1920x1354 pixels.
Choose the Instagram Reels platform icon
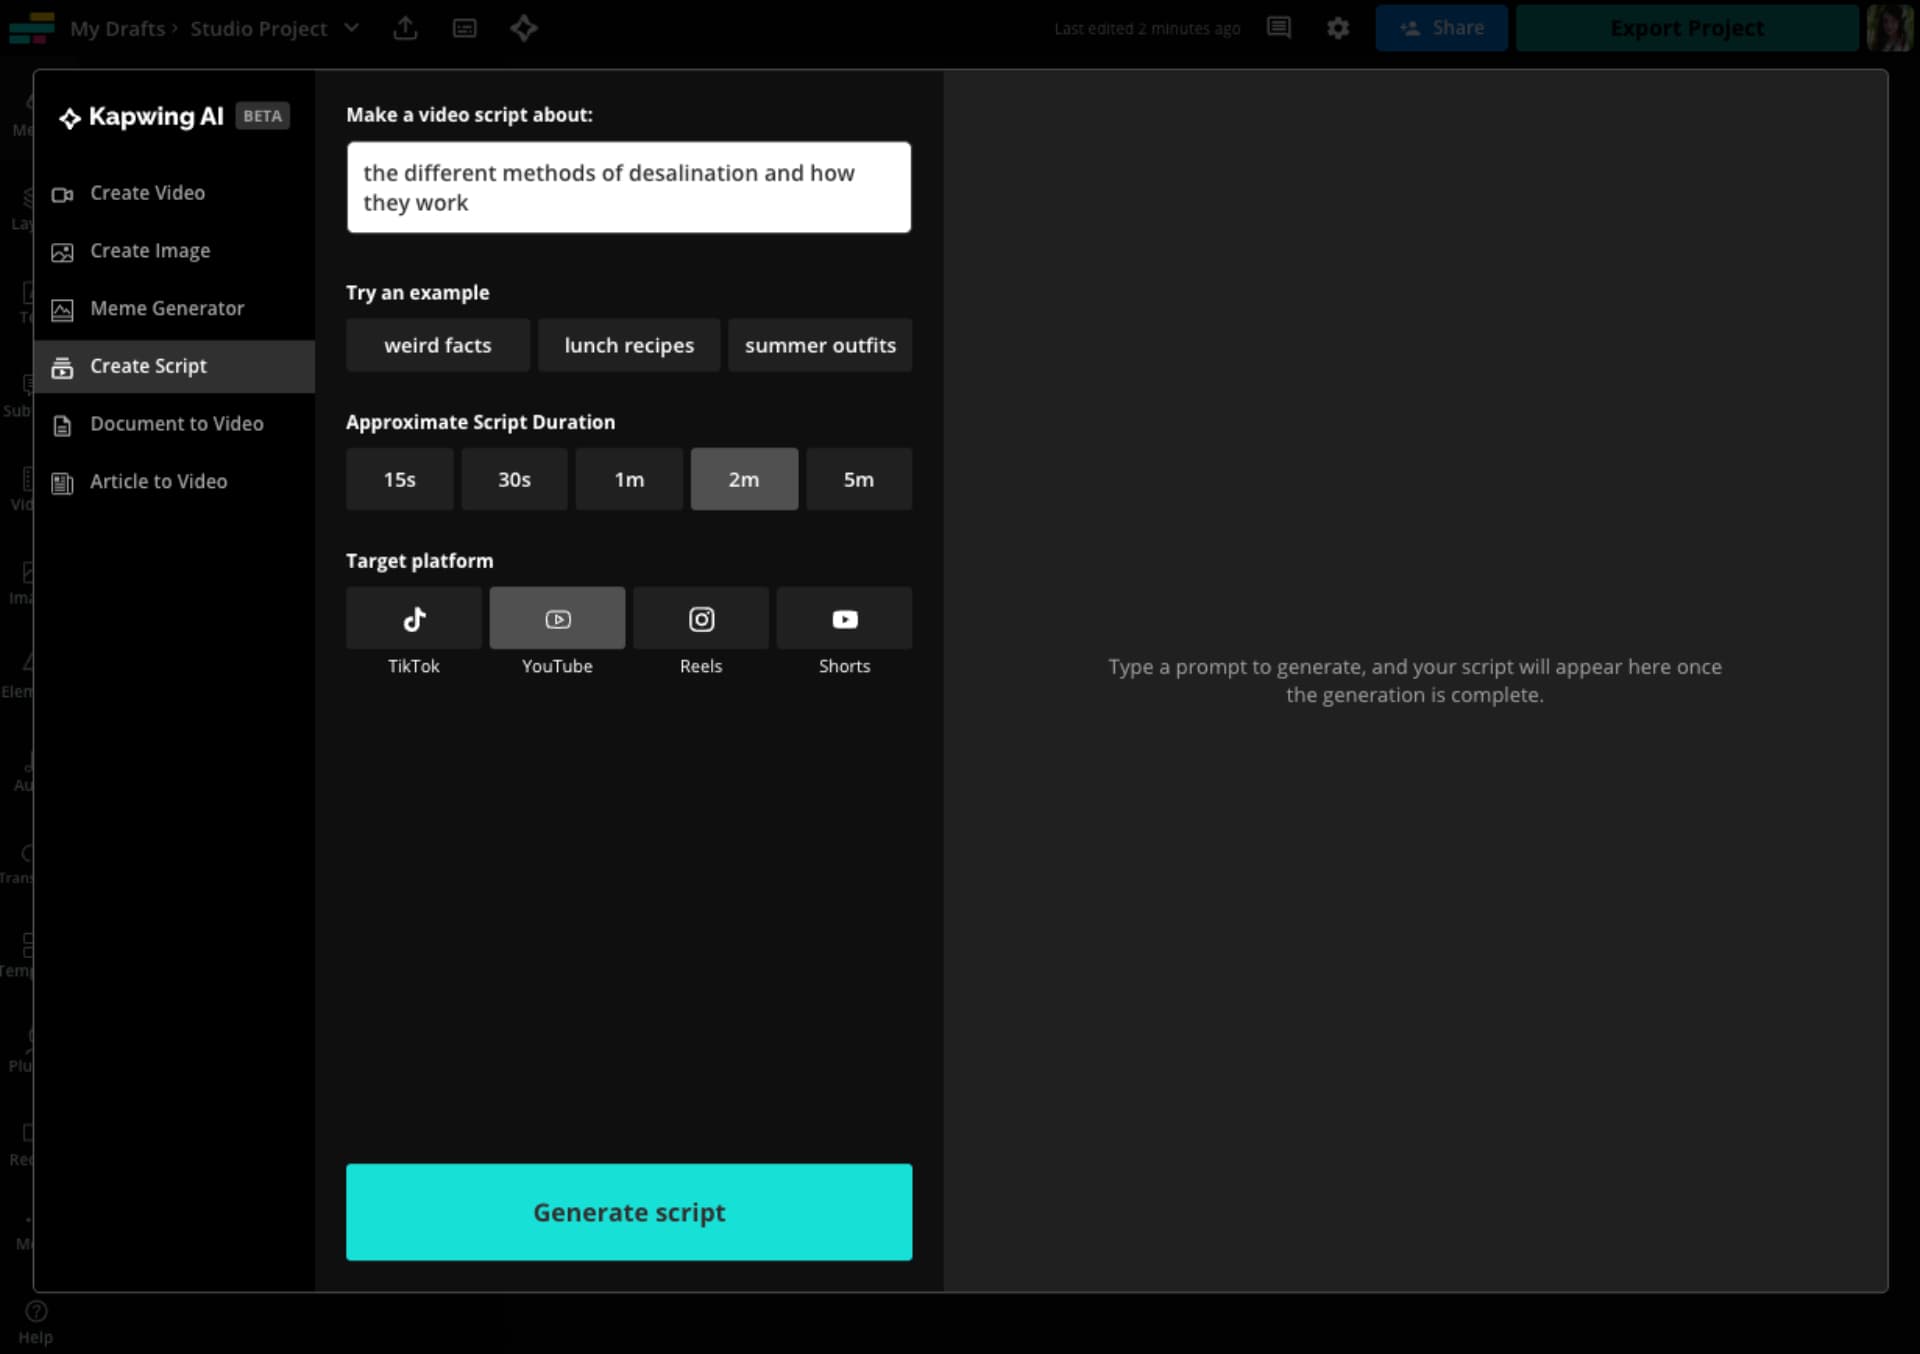700,619
